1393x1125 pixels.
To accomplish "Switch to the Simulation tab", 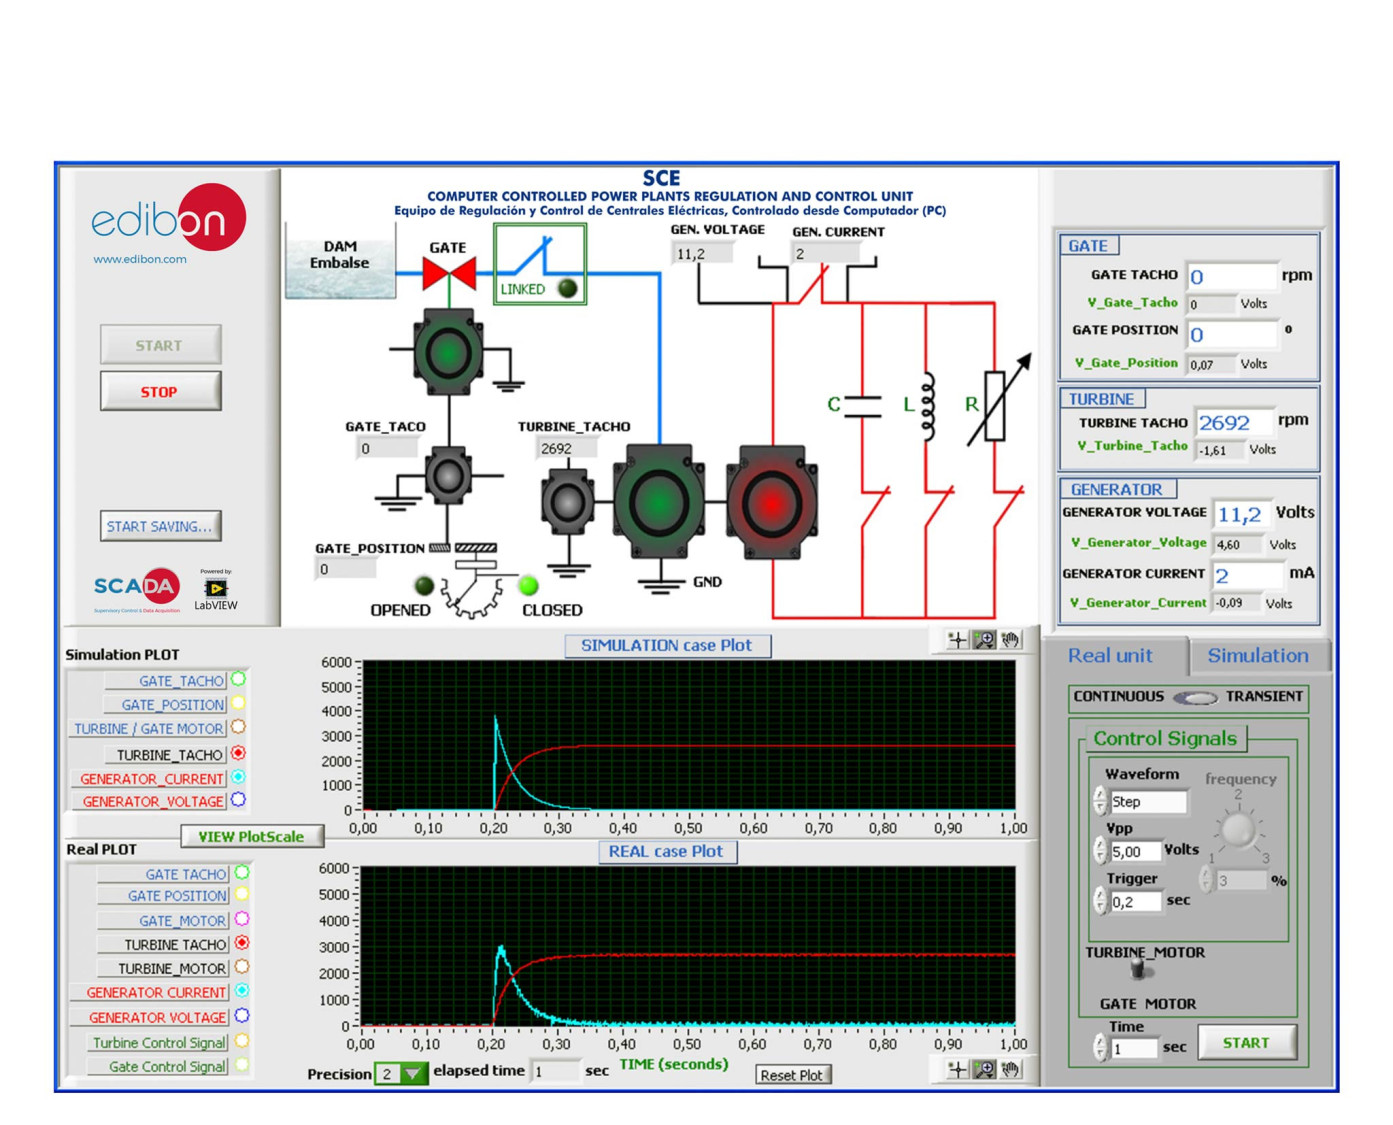I will 1257,656.
